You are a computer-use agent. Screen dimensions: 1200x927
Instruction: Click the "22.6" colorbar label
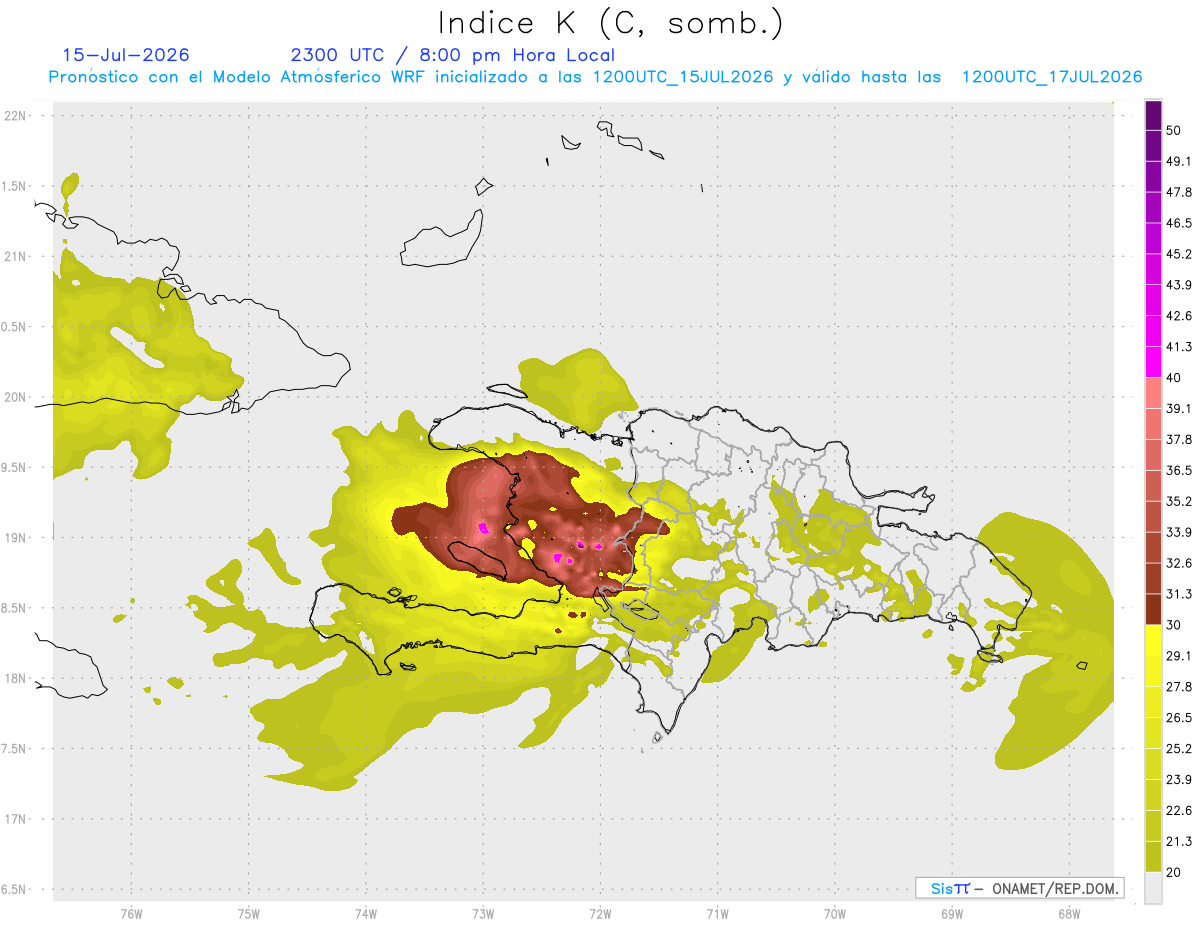1179,811
